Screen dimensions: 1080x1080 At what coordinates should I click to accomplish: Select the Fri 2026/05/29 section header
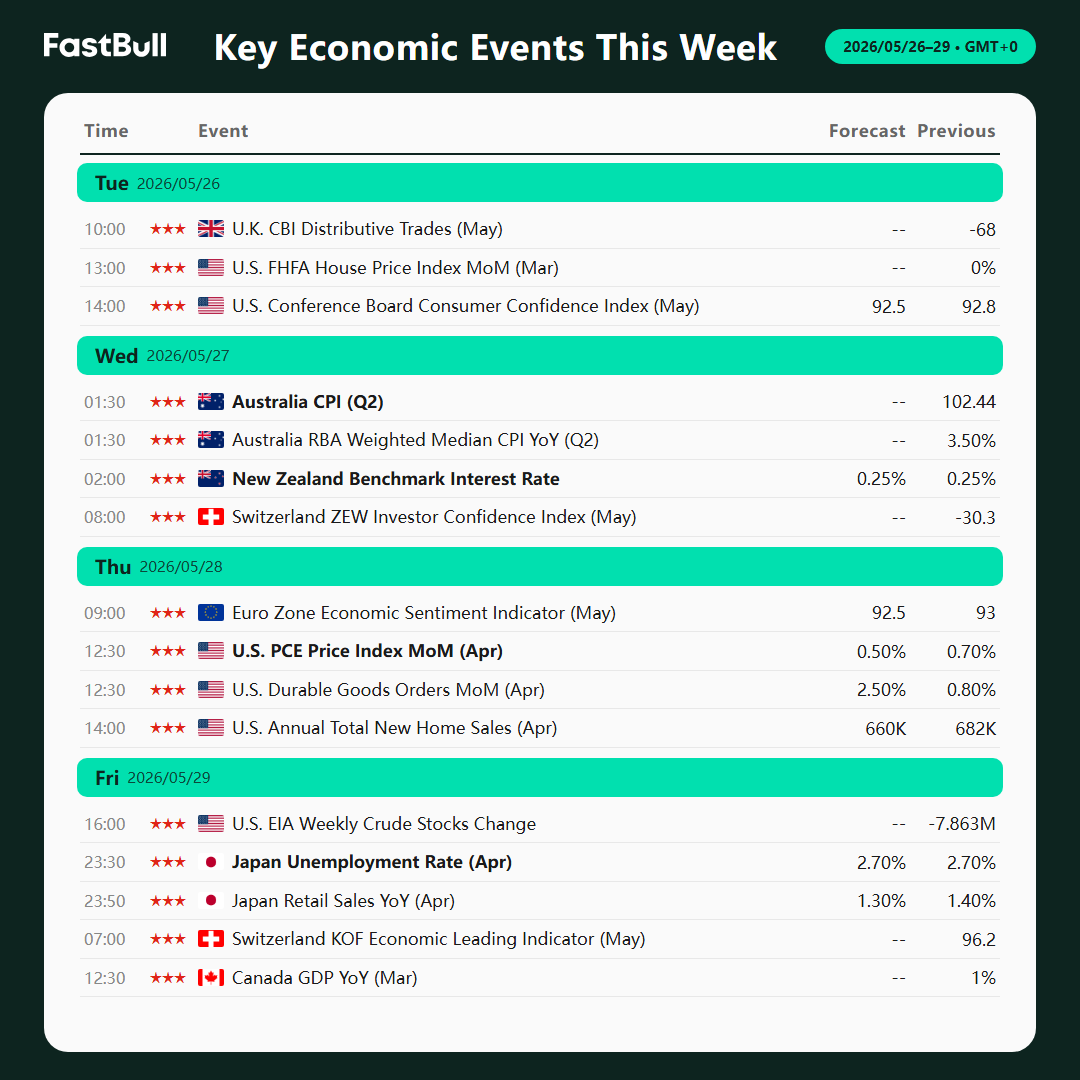[539, 777]
